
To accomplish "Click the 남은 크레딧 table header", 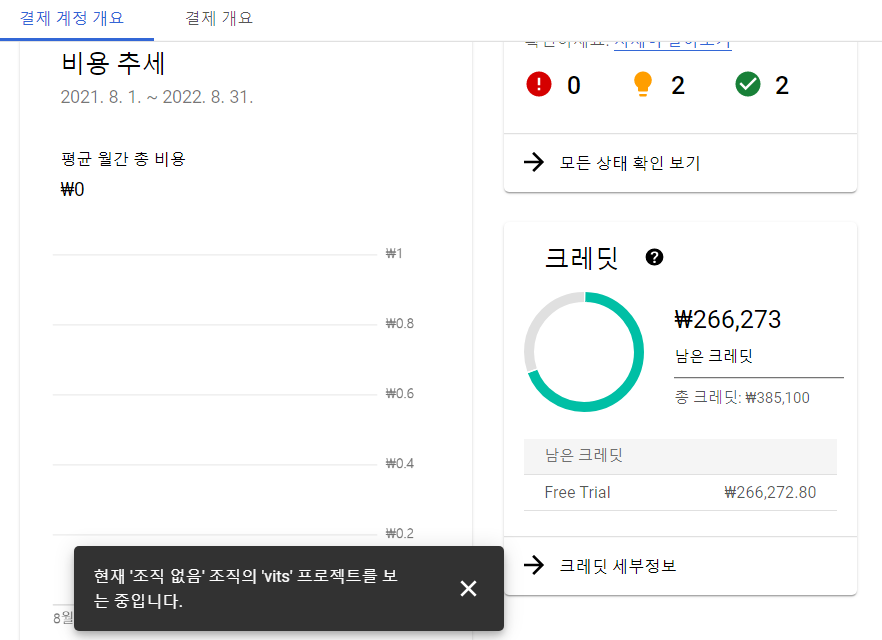I will point(680,456).
